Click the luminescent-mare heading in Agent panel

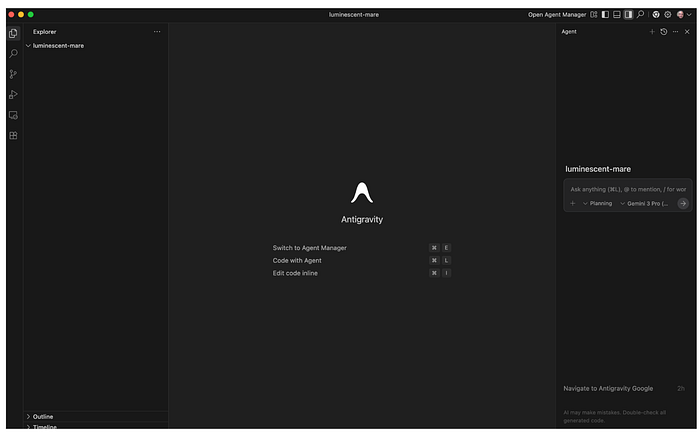click(x=598, y=169)
